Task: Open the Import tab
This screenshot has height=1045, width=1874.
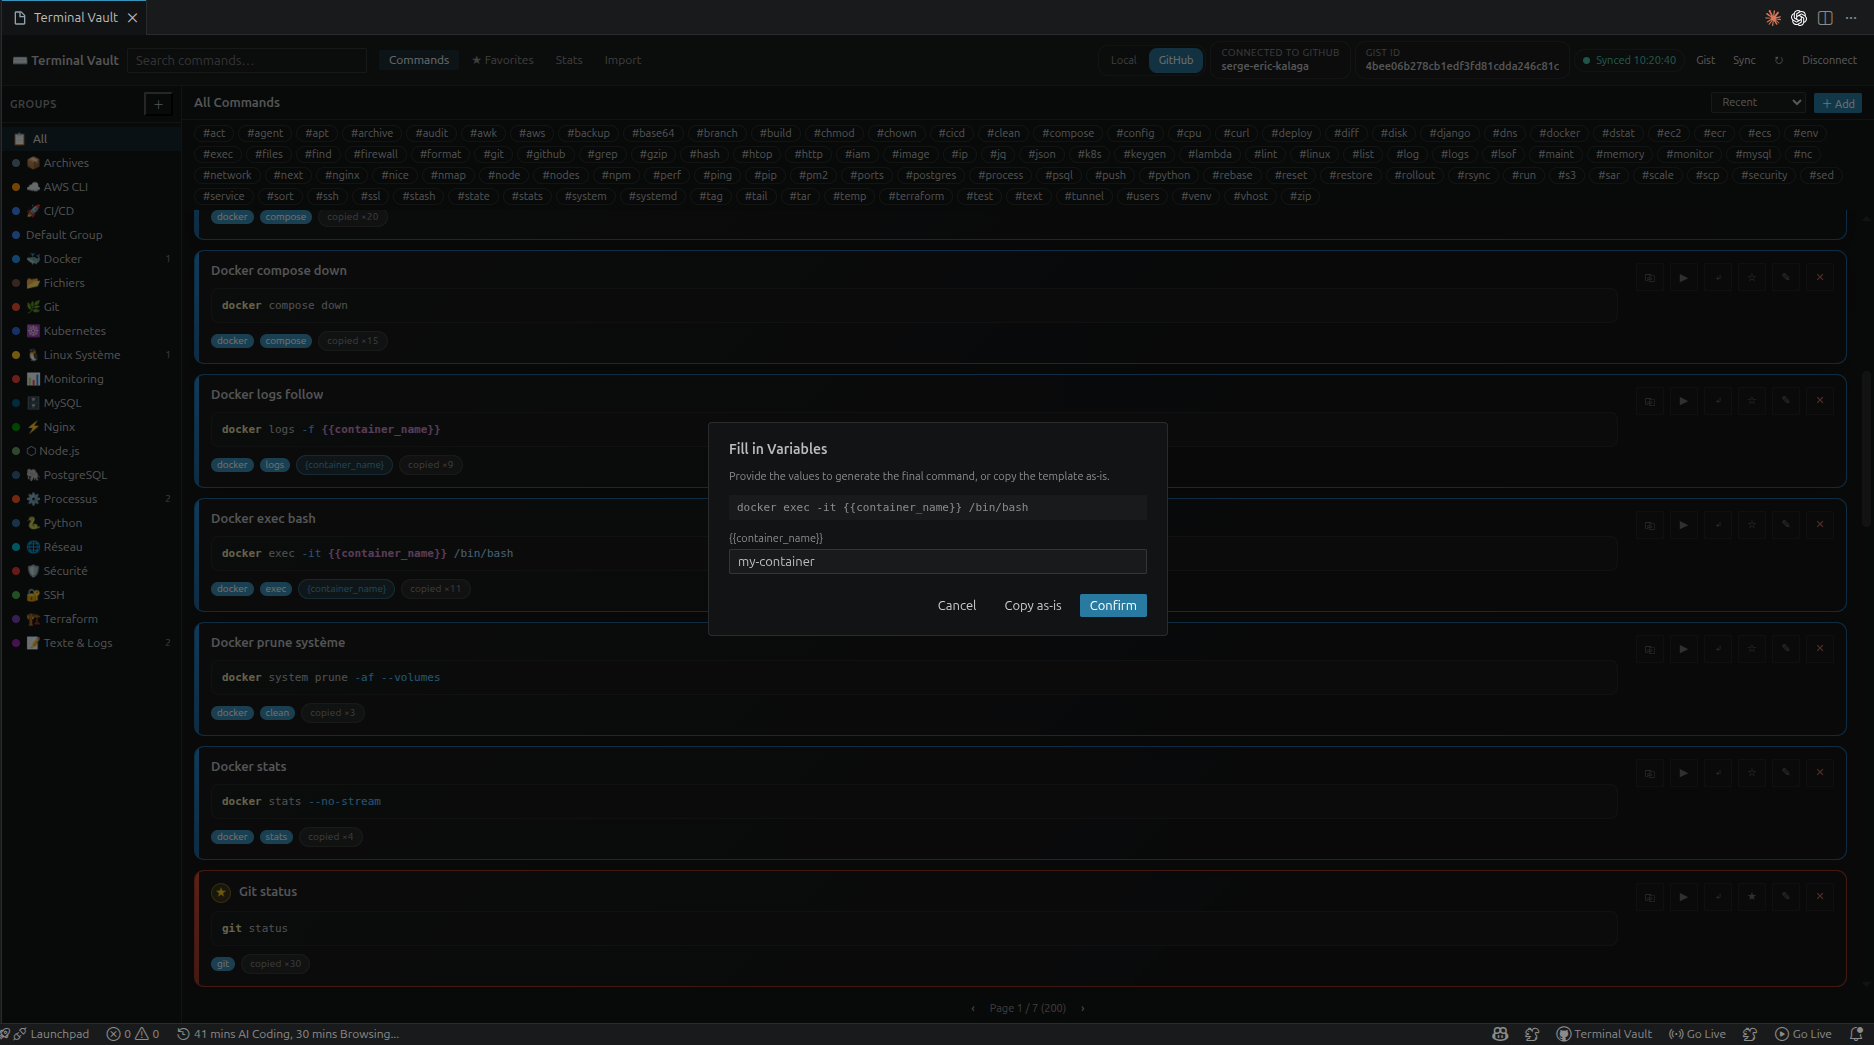Action: [x=622, y=60]
